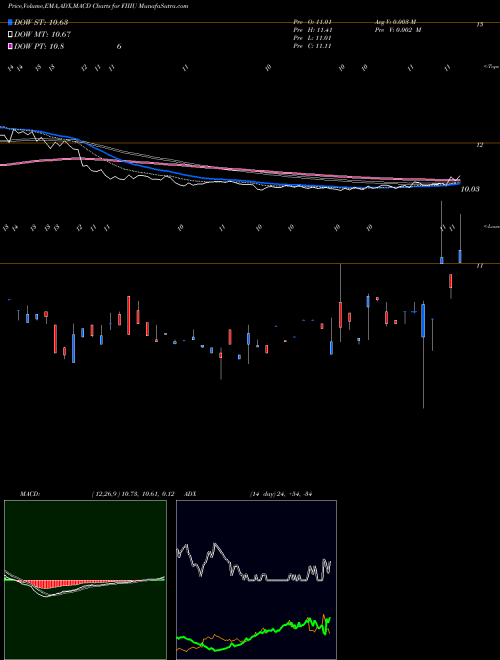Image resolution: width=500 pixels, height=660 pixels.
Task: Click the 'Pre O: 11.01' value
Action: click(313, 22)
